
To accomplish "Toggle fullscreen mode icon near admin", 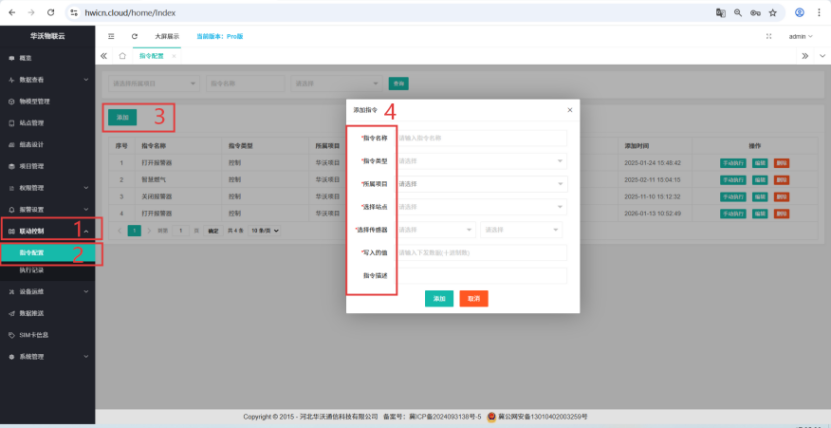I will (768, 36).
